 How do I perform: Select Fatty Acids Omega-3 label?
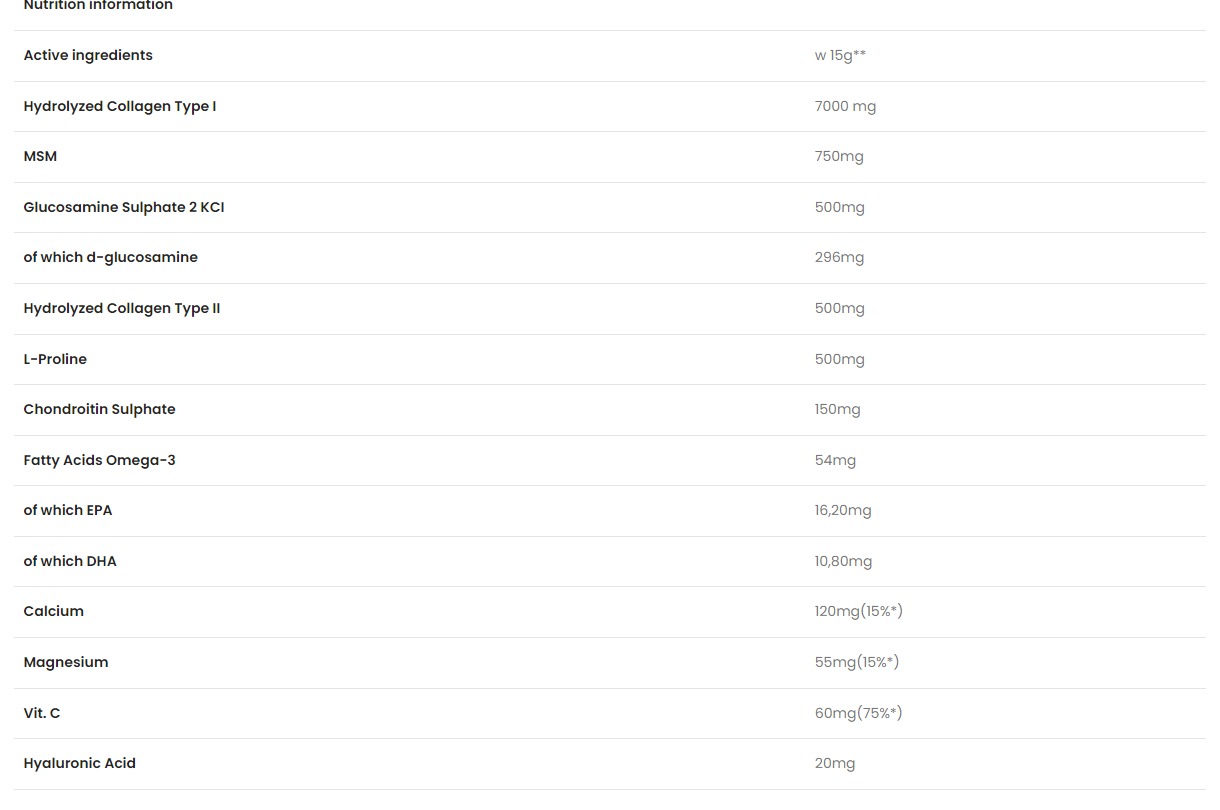coord(99,460)
